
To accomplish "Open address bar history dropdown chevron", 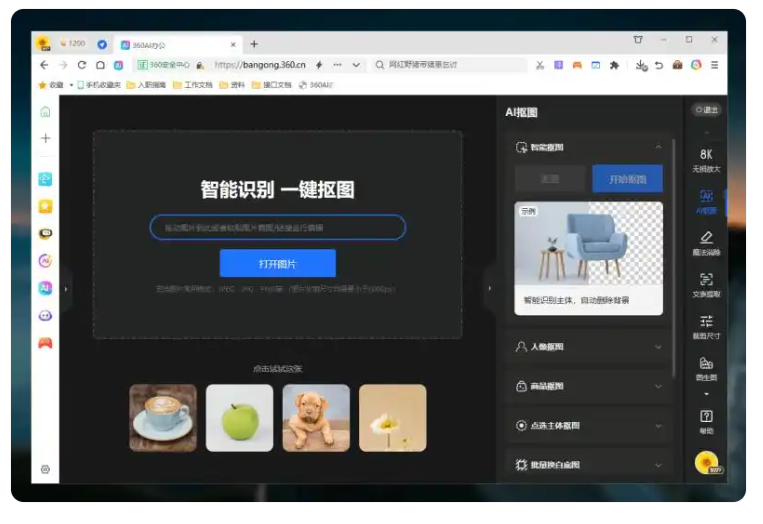I will click(x=356, y=65).
